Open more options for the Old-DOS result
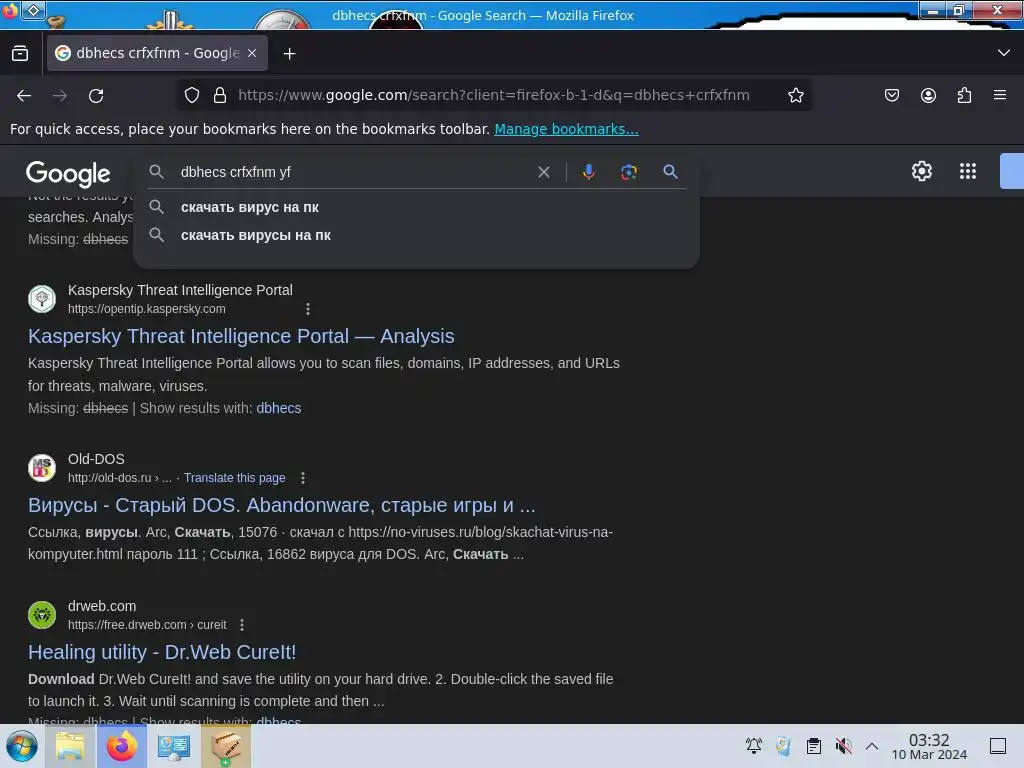 click(302, 478)
